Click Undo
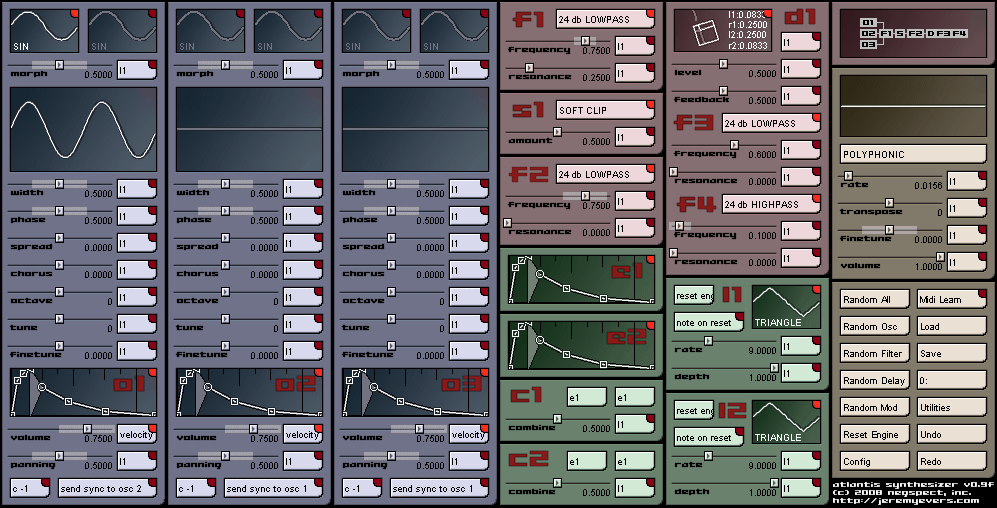This screenshot has width=997, height=508. coord(952,435)
